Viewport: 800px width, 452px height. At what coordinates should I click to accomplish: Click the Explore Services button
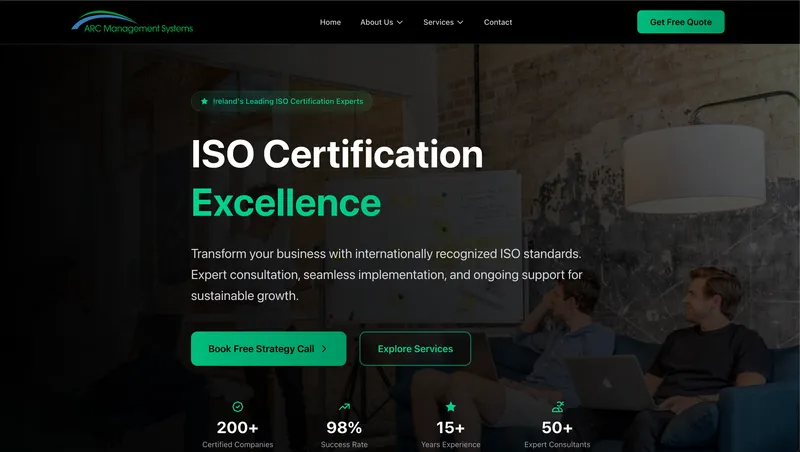(415, 349)
